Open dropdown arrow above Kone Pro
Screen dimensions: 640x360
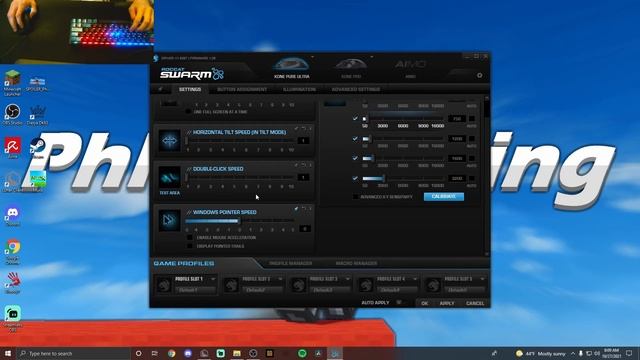click(x=371, y=57)
